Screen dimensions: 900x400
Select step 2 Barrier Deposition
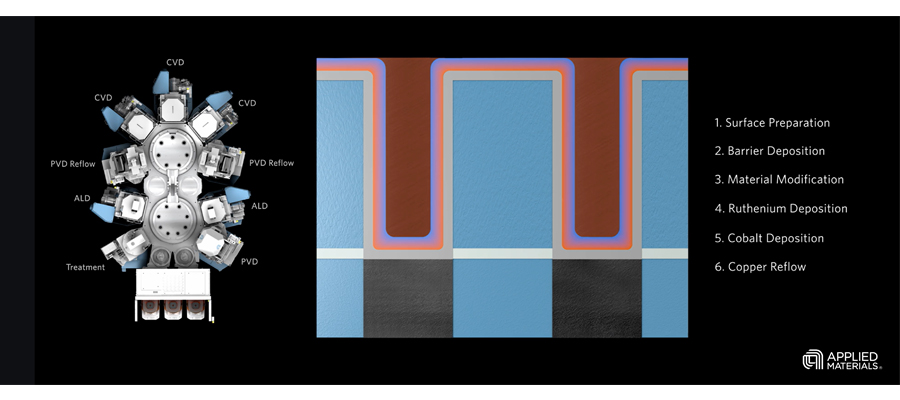click(769, 151)
